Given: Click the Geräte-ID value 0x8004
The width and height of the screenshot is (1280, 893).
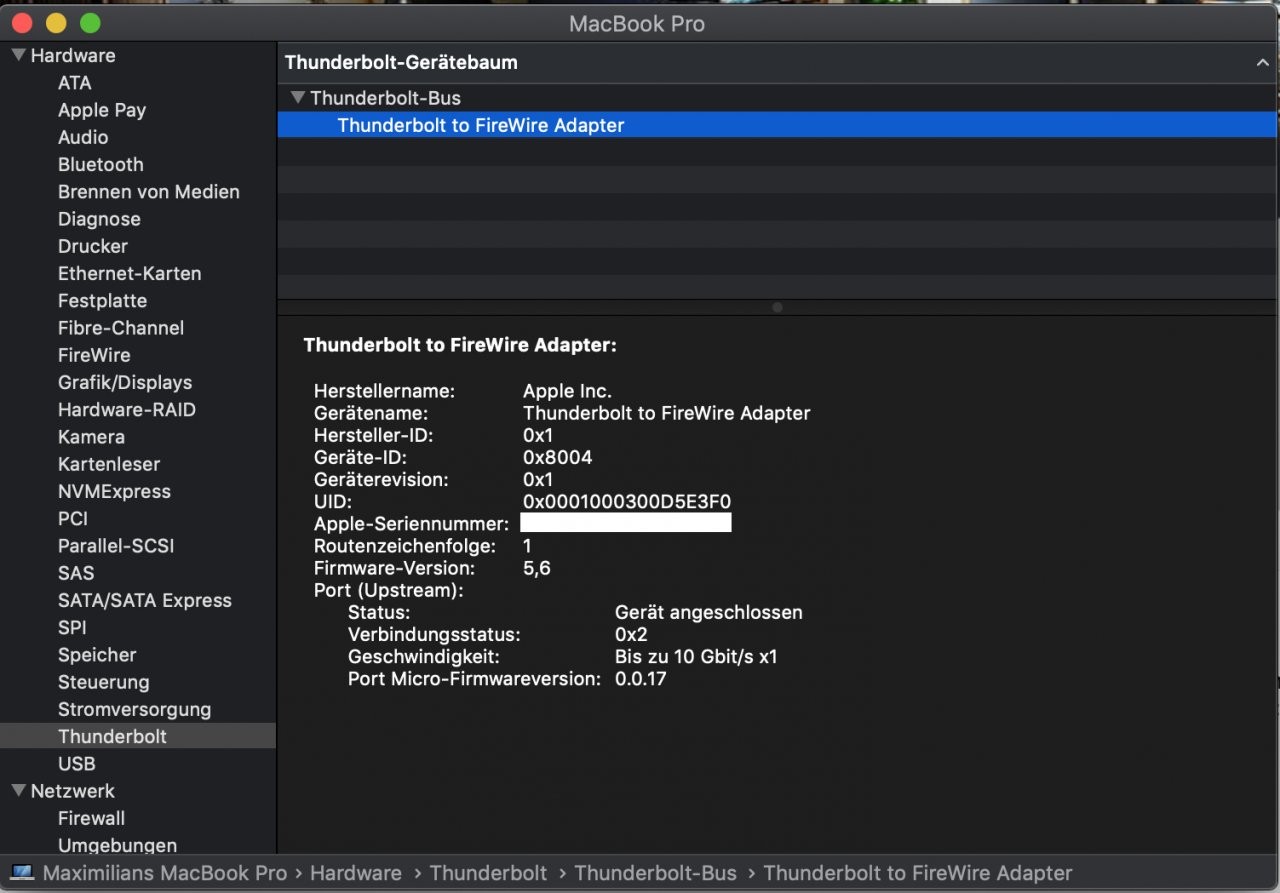Looking at the screenshot, I should (558, 458).
